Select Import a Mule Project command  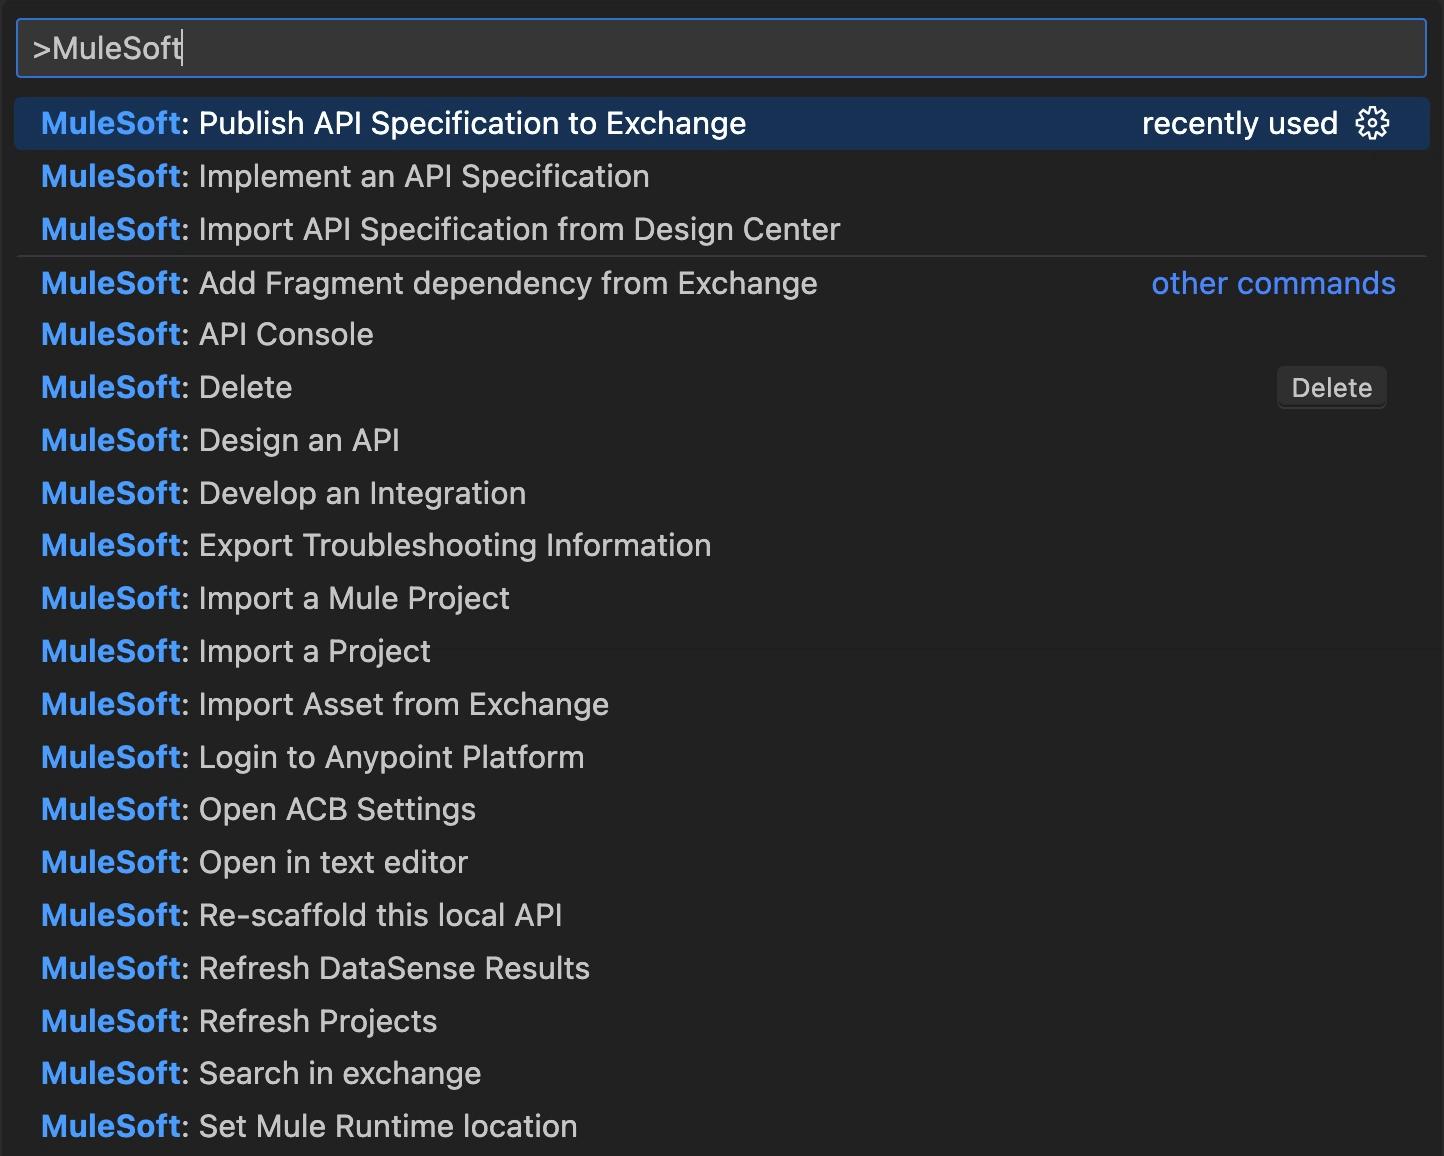tap(354, 599)
